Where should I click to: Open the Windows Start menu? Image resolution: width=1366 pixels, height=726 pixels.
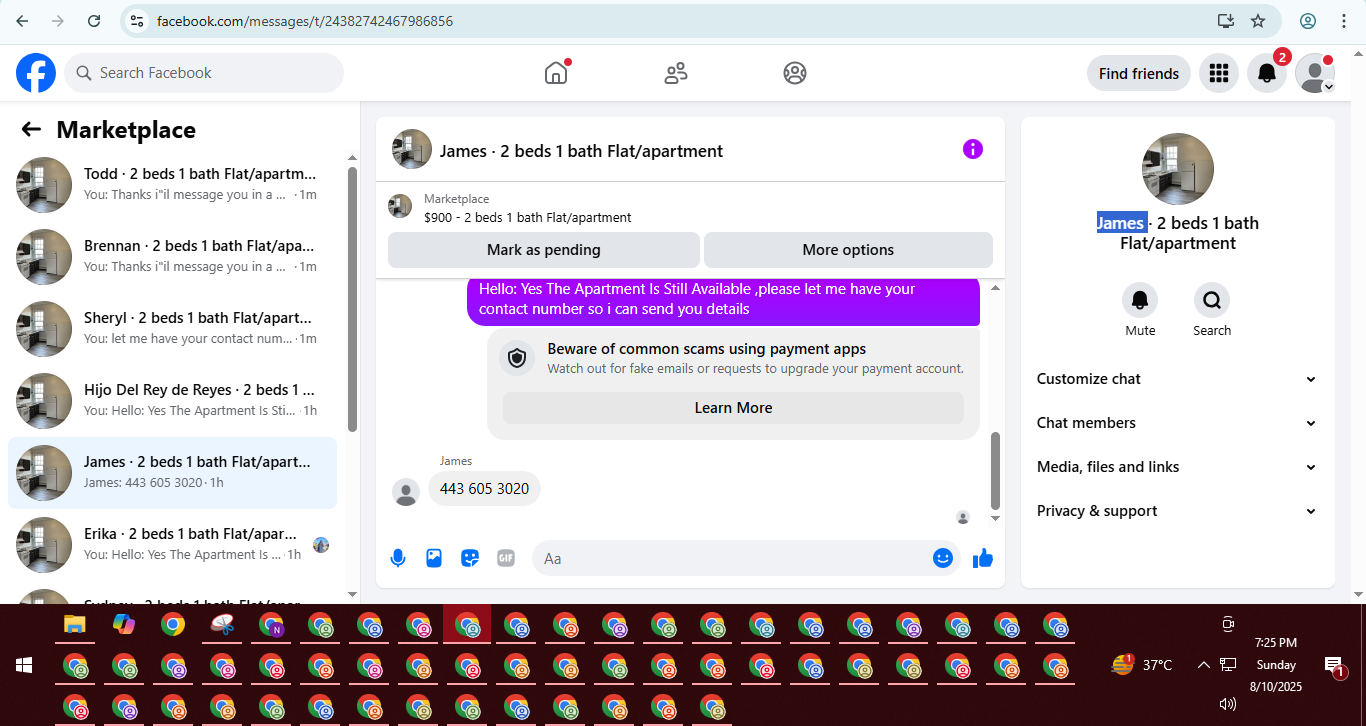[x=24, y=665]
